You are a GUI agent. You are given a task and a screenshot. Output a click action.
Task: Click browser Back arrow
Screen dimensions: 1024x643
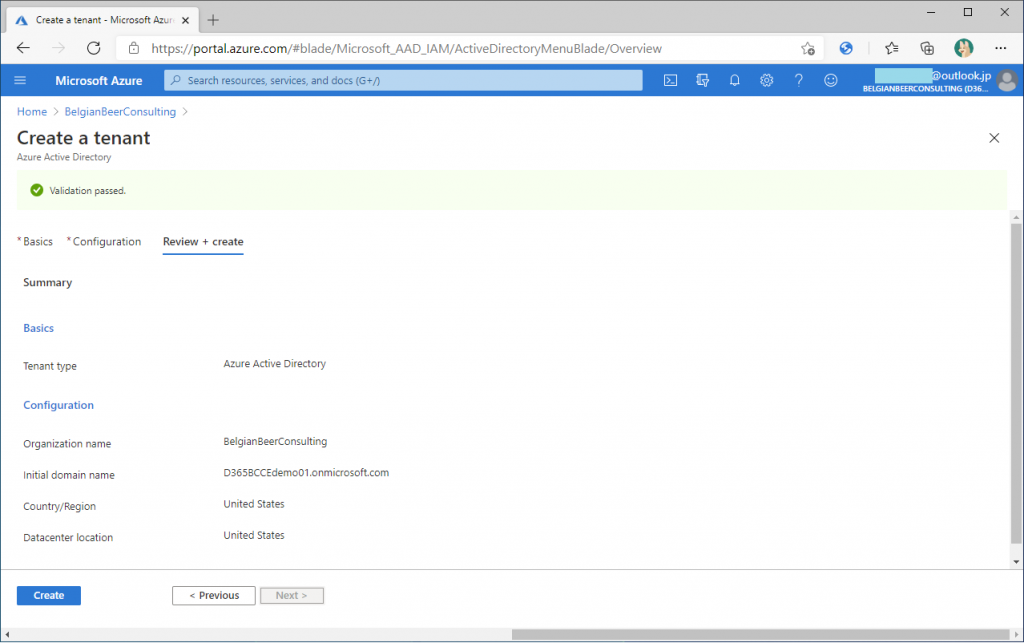point(24,48)
